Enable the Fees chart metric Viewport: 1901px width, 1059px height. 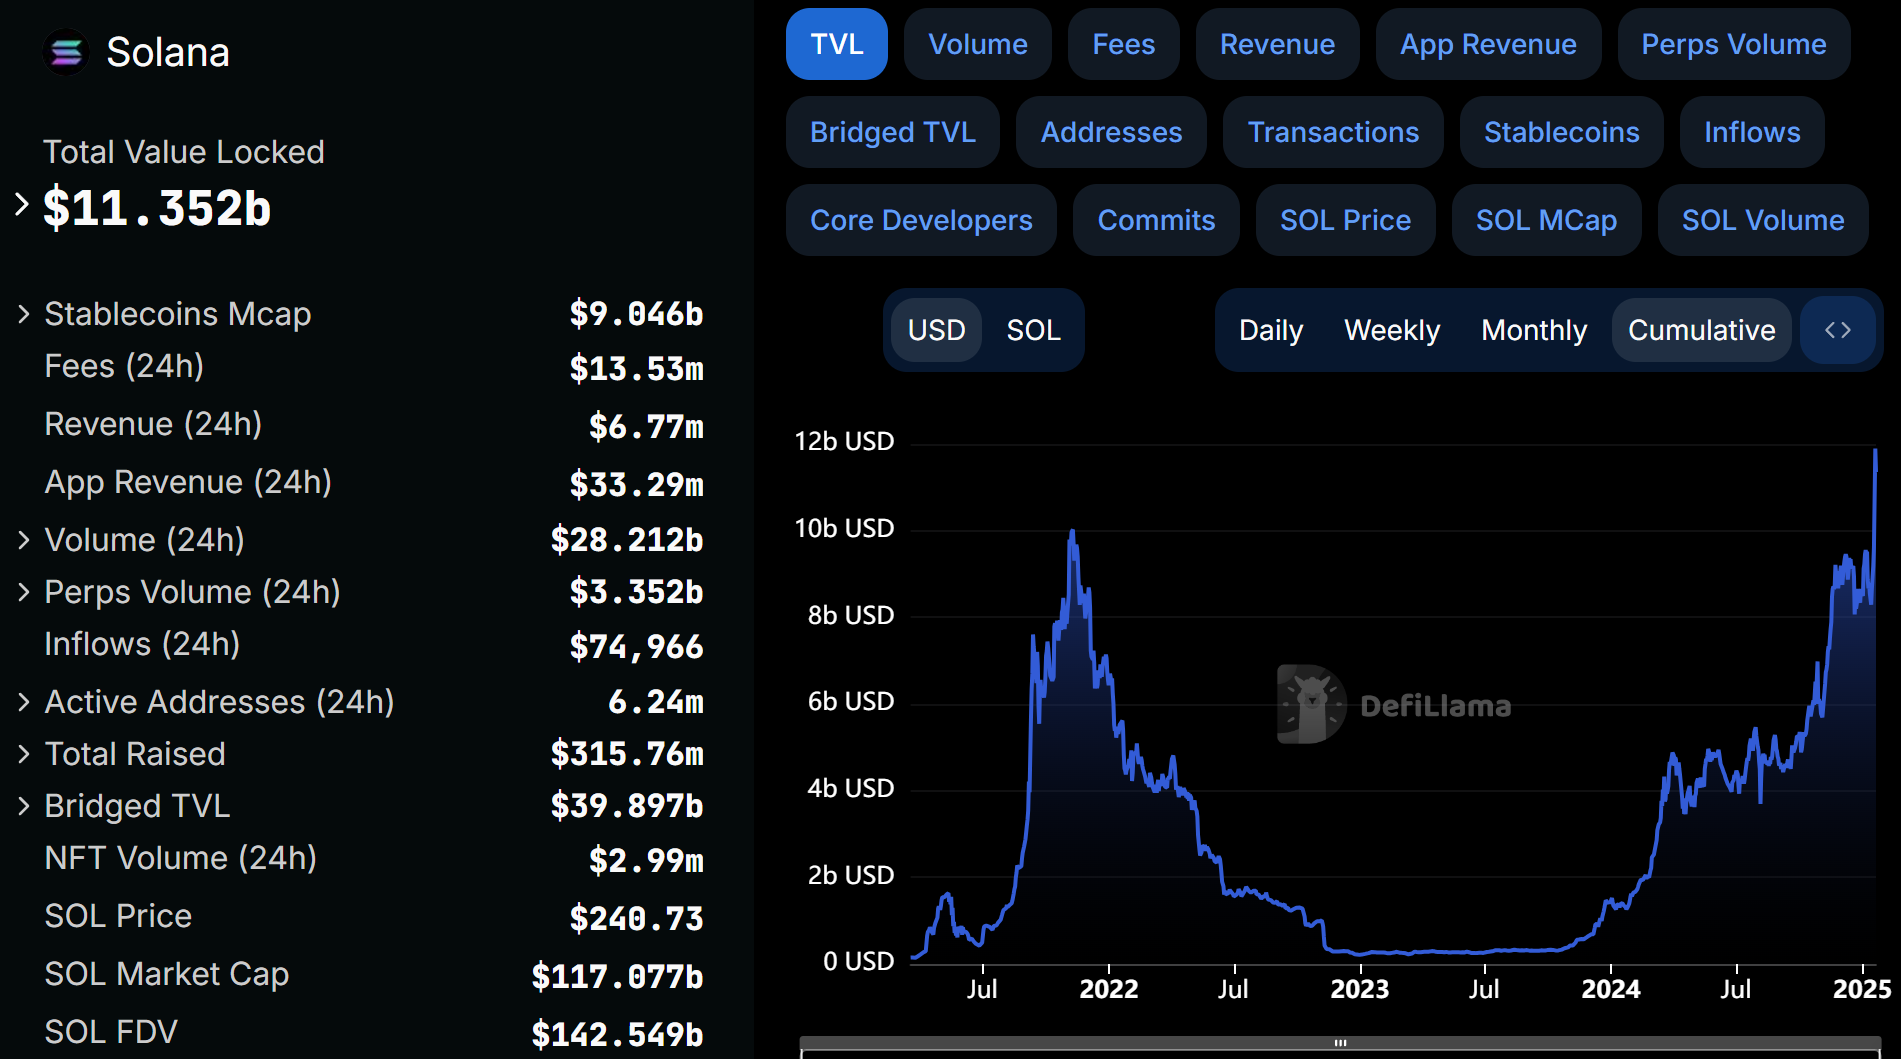1123,45
